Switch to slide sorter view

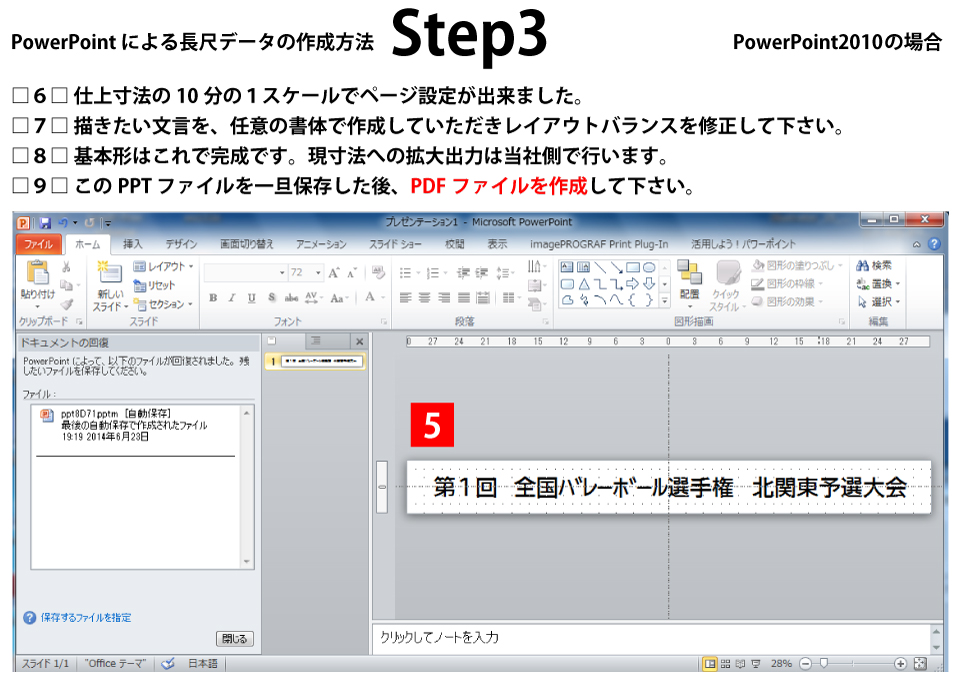pos(726,663)
